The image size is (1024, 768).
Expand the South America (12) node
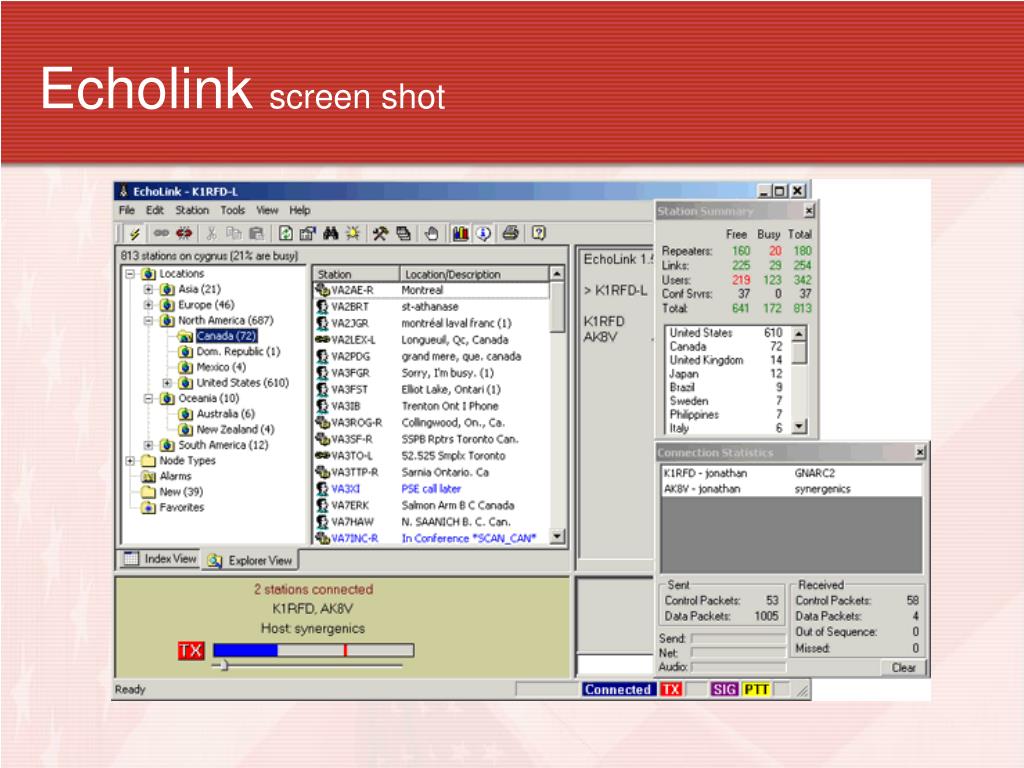148,445
